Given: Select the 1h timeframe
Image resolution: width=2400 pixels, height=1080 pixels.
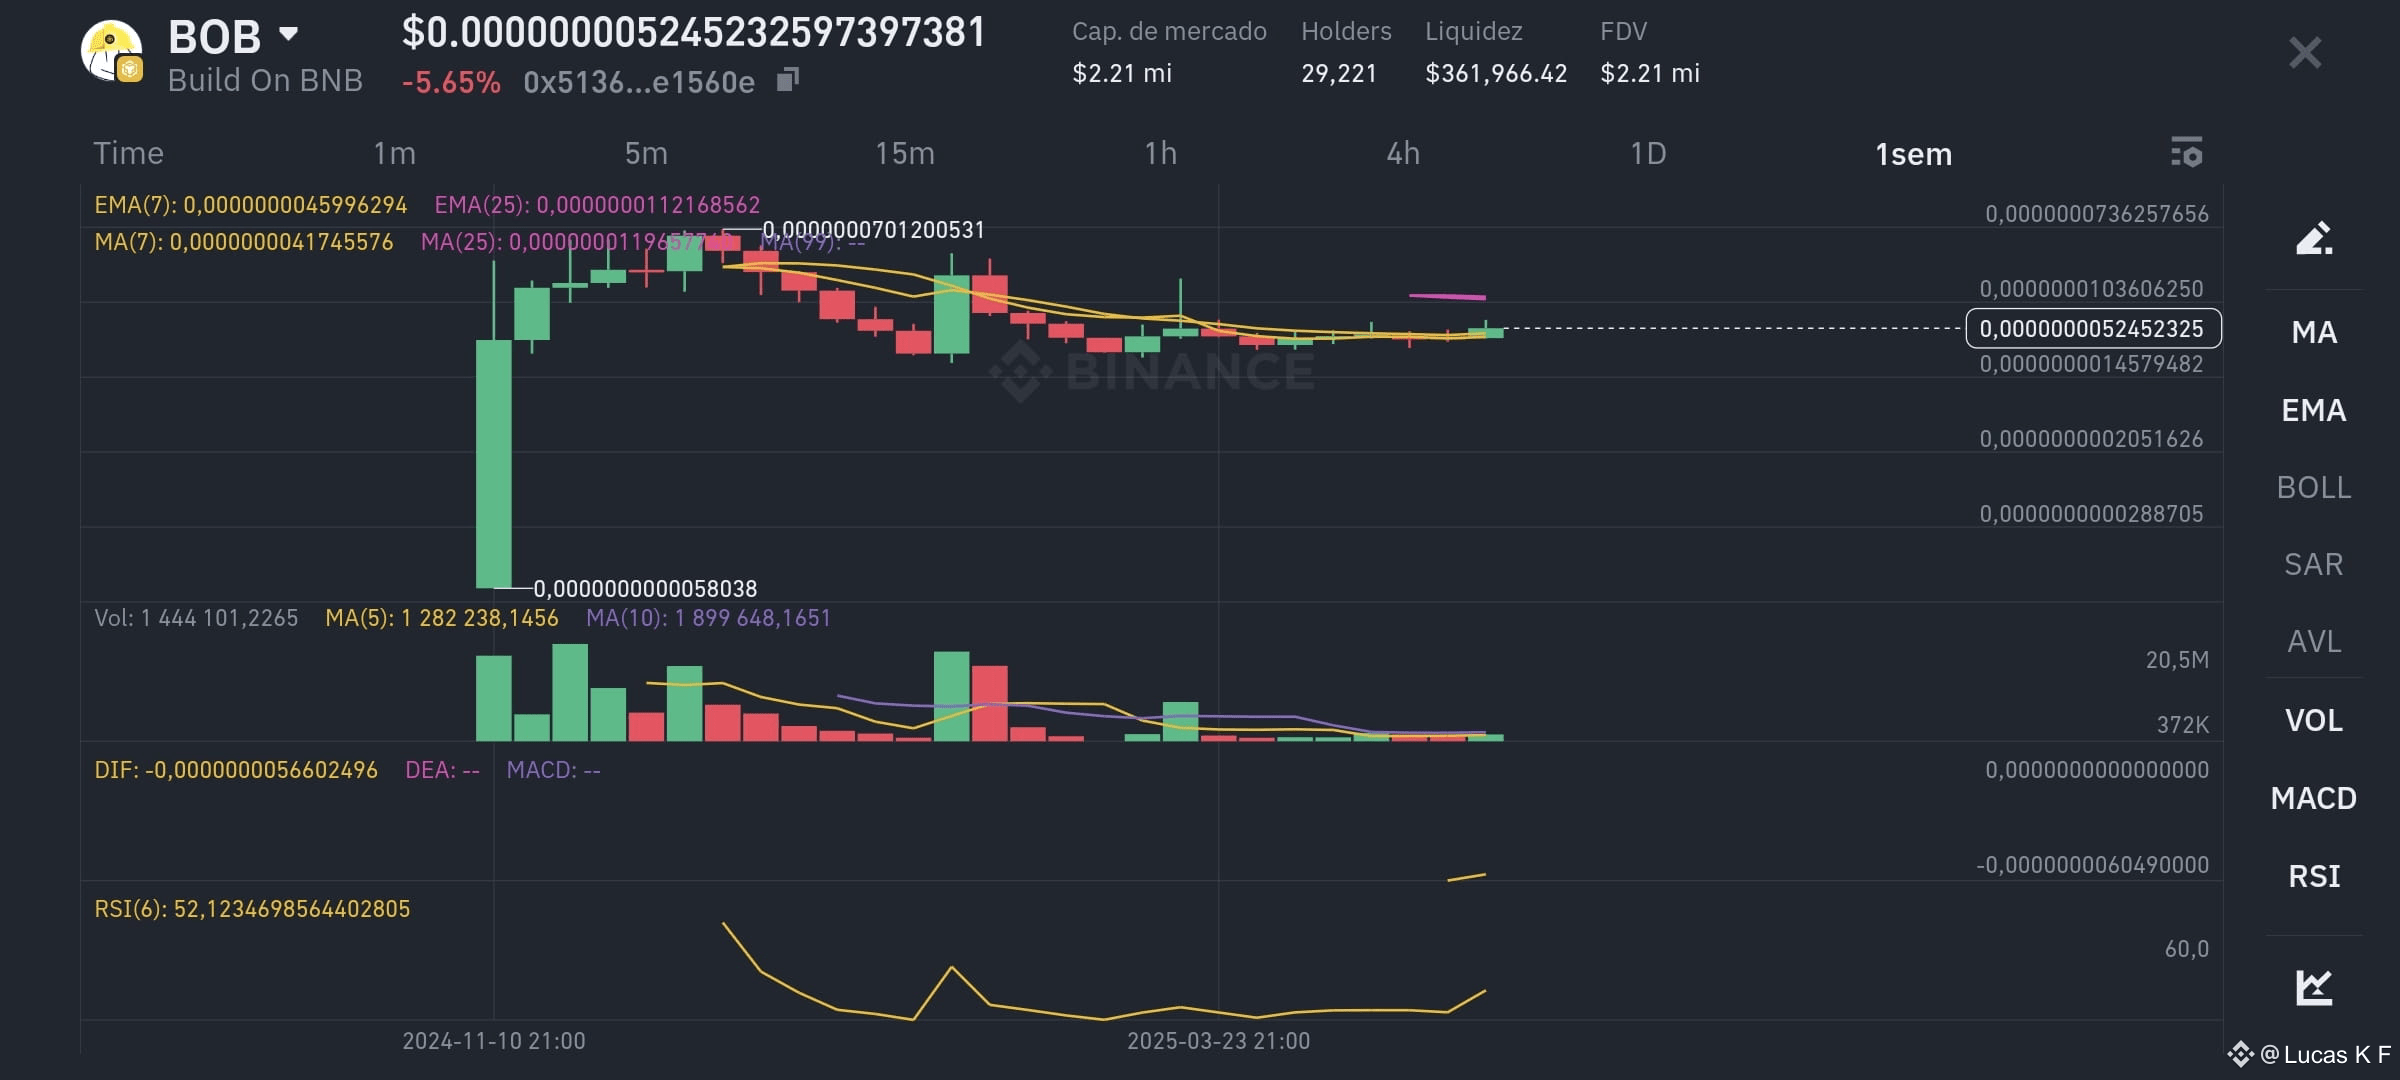Looking at the screenshot, I should (1160, 153).
